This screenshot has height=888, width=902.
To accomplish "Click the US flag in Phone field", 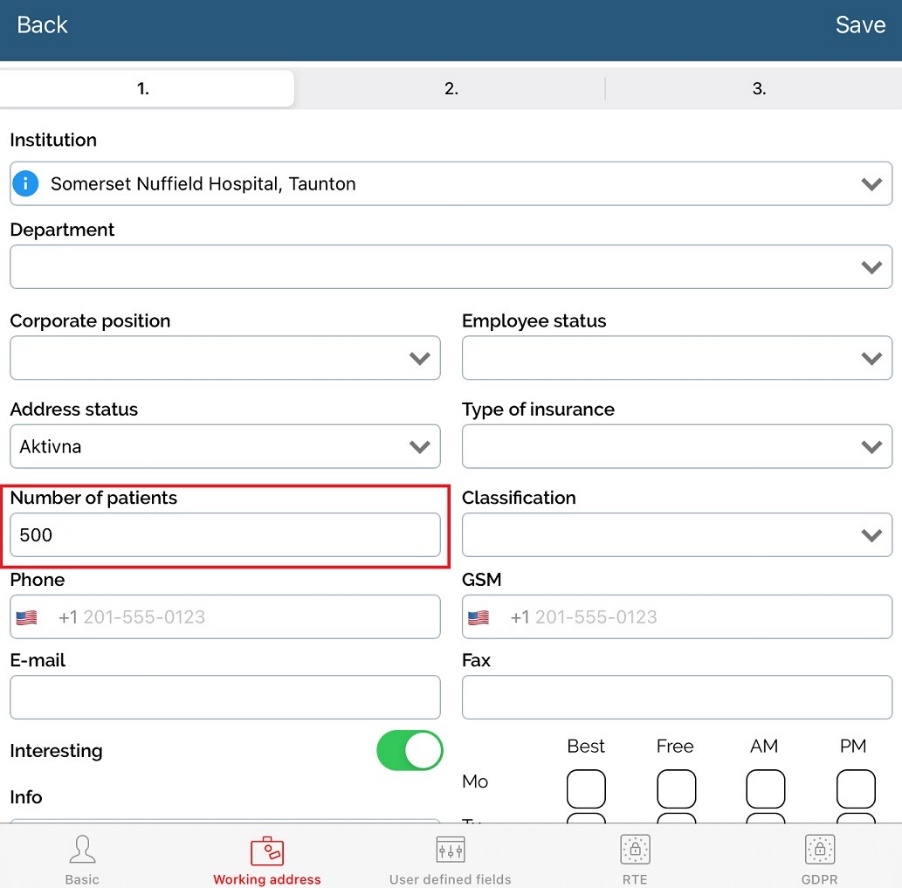I will [27, 618].
